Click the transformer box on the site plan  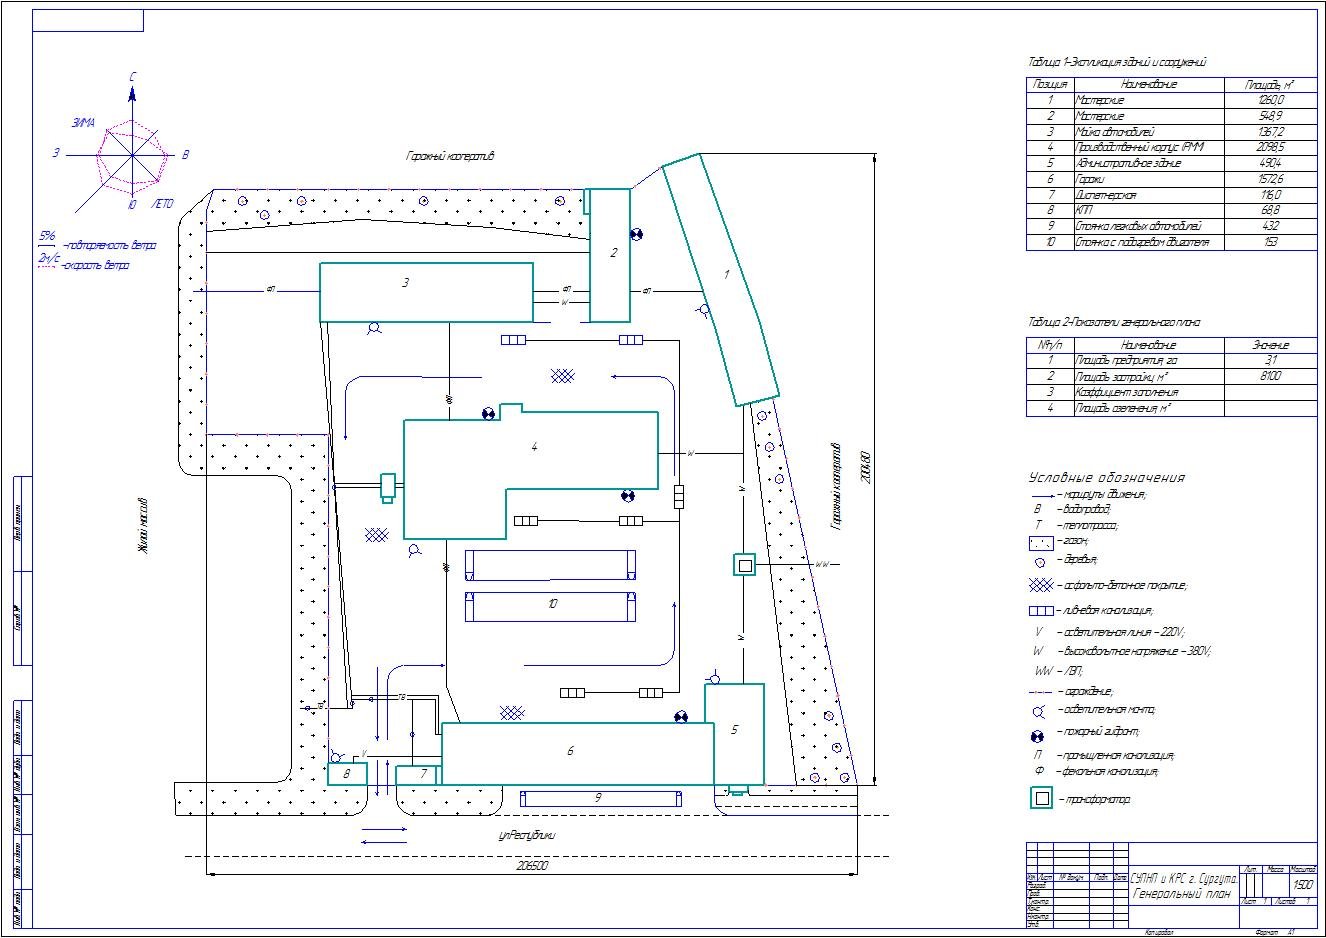[x=744, y=565]
